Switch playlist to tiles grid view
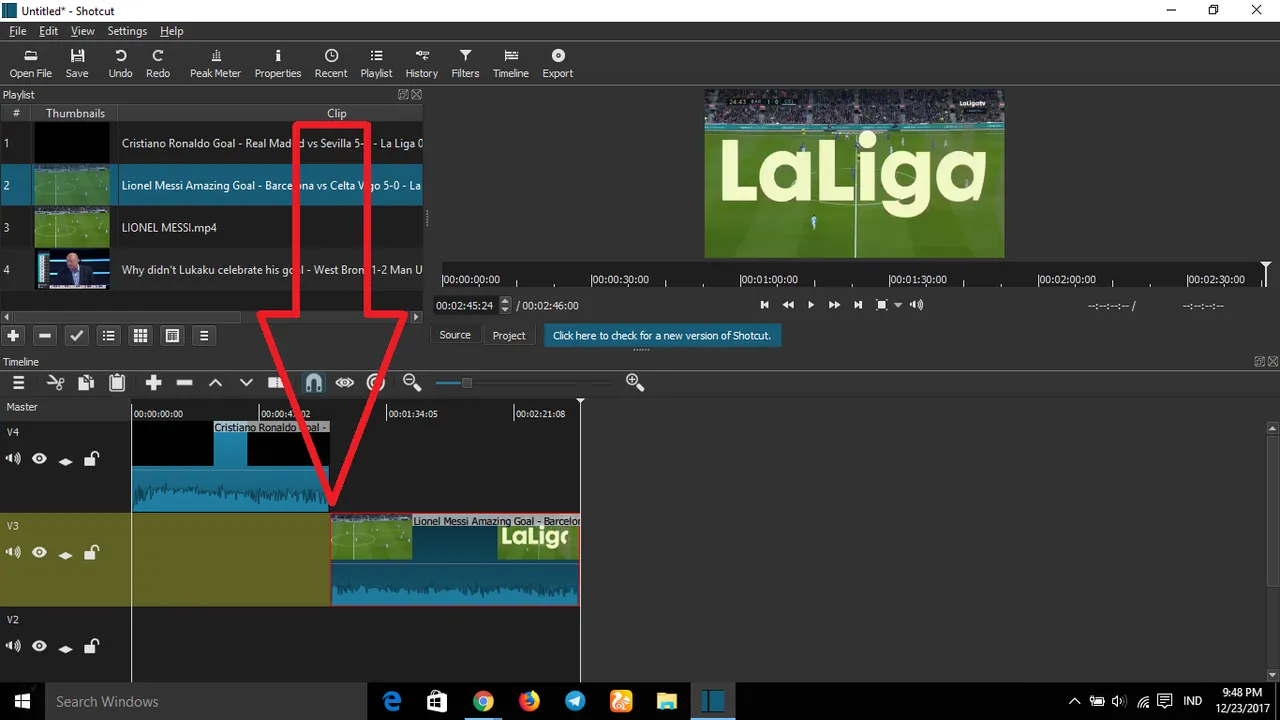This screenshot has width=1280, height=720. [x=141, y=336]
